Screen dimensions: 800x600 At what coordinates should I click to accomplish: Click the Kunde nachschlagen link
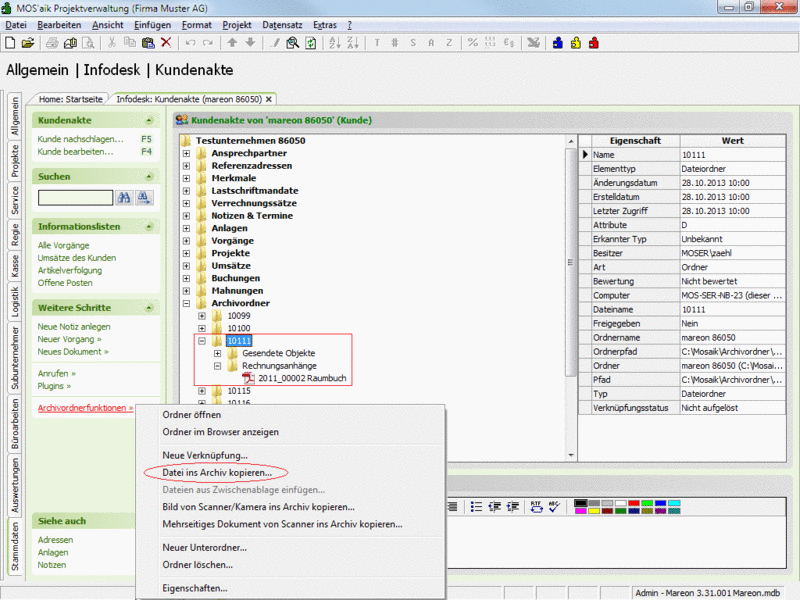pyautogui.click(x=80, y=139)
